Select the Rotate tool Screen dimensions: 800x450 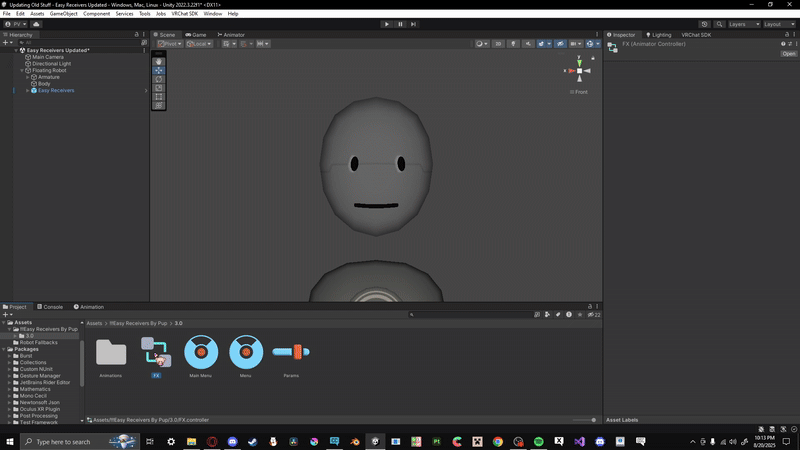(158, 79)
